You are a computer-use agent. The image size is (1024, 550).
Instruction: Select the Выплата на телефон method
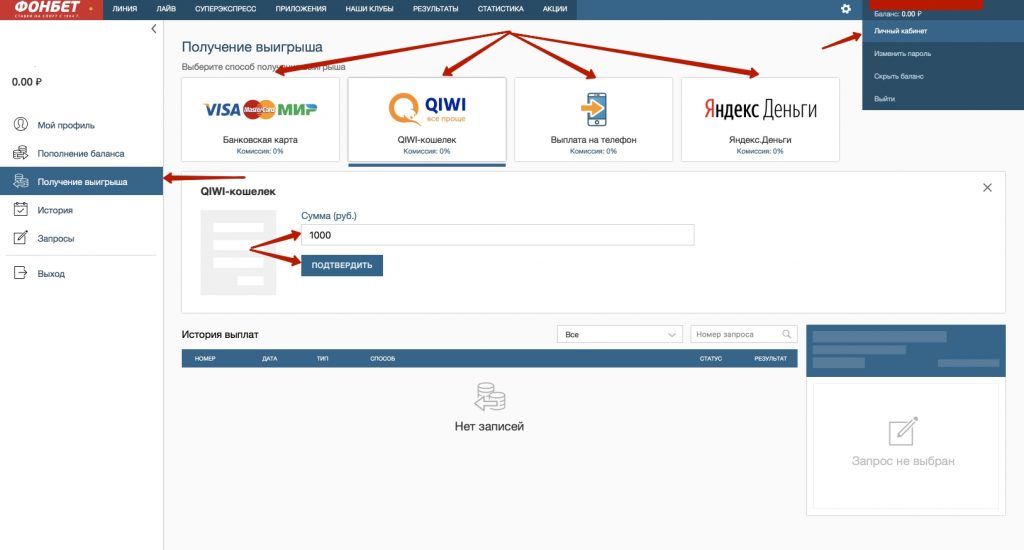point(594,120)
